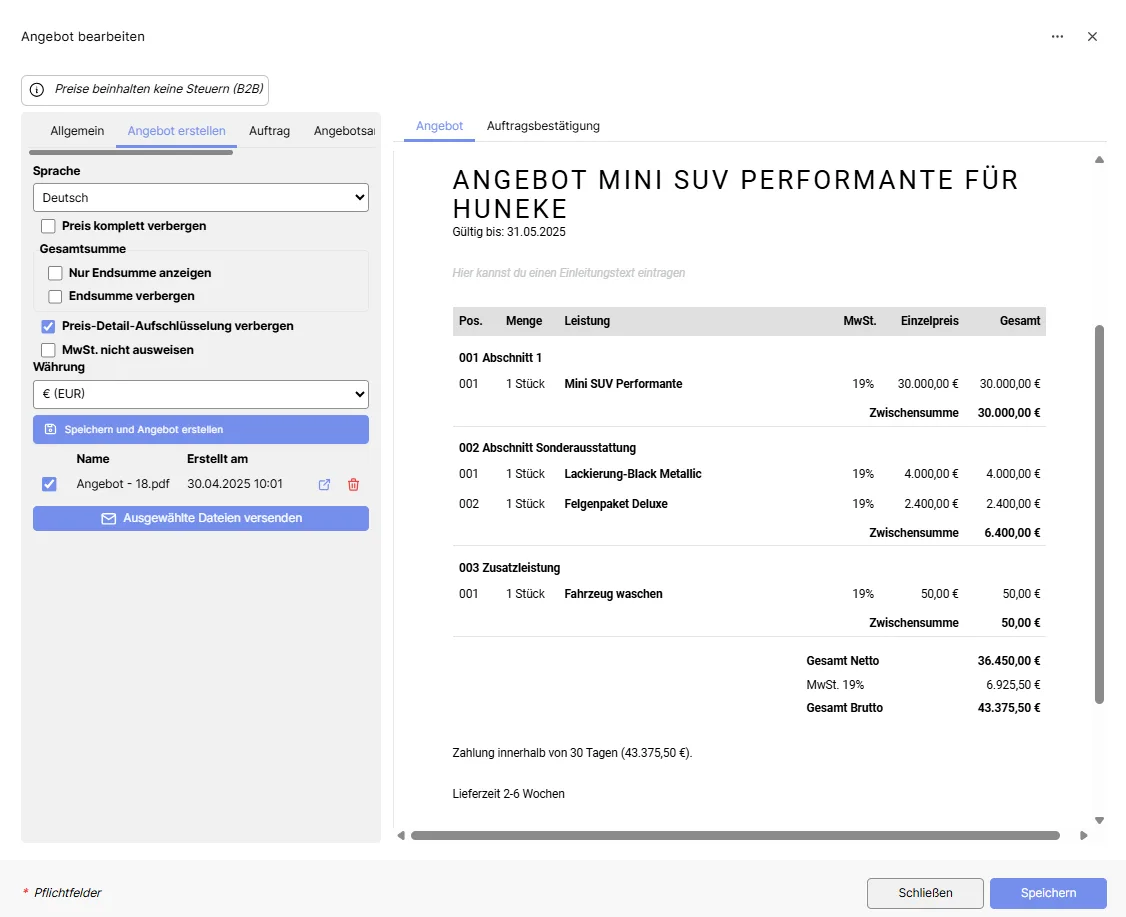
Task: Click the info icon beside tax notice
Action: (x=37, y=90)
